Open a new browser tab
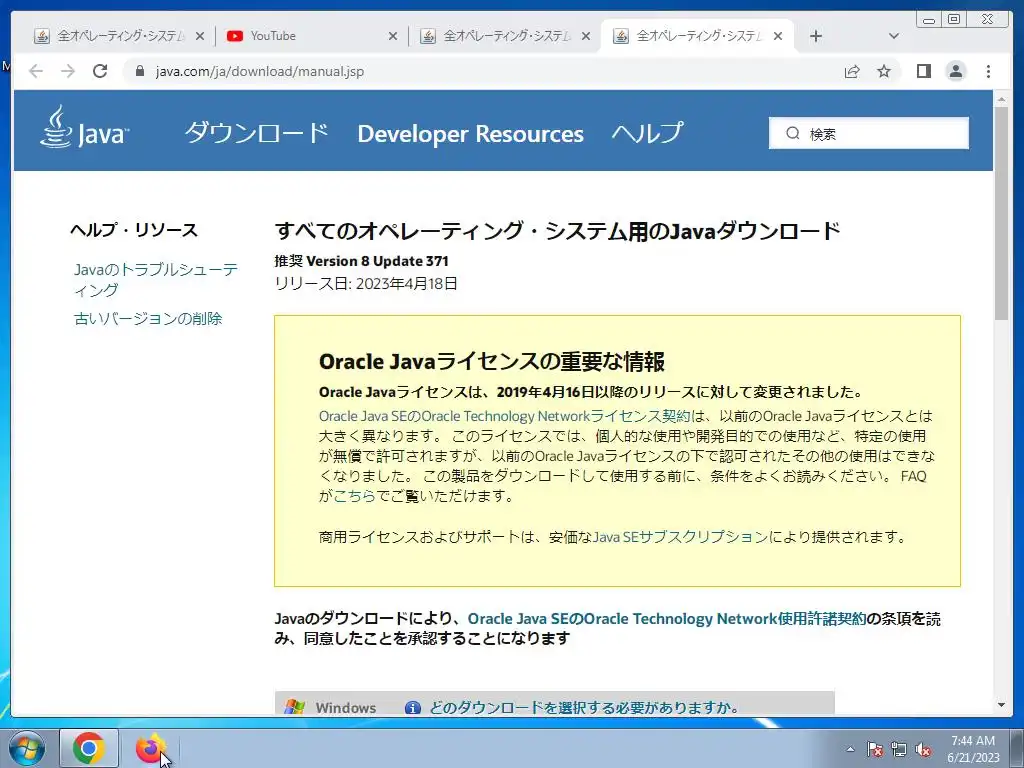Image resolution: width=1024 pixels, height=768 pixels. pyautogui.click(x=816, y=37)
